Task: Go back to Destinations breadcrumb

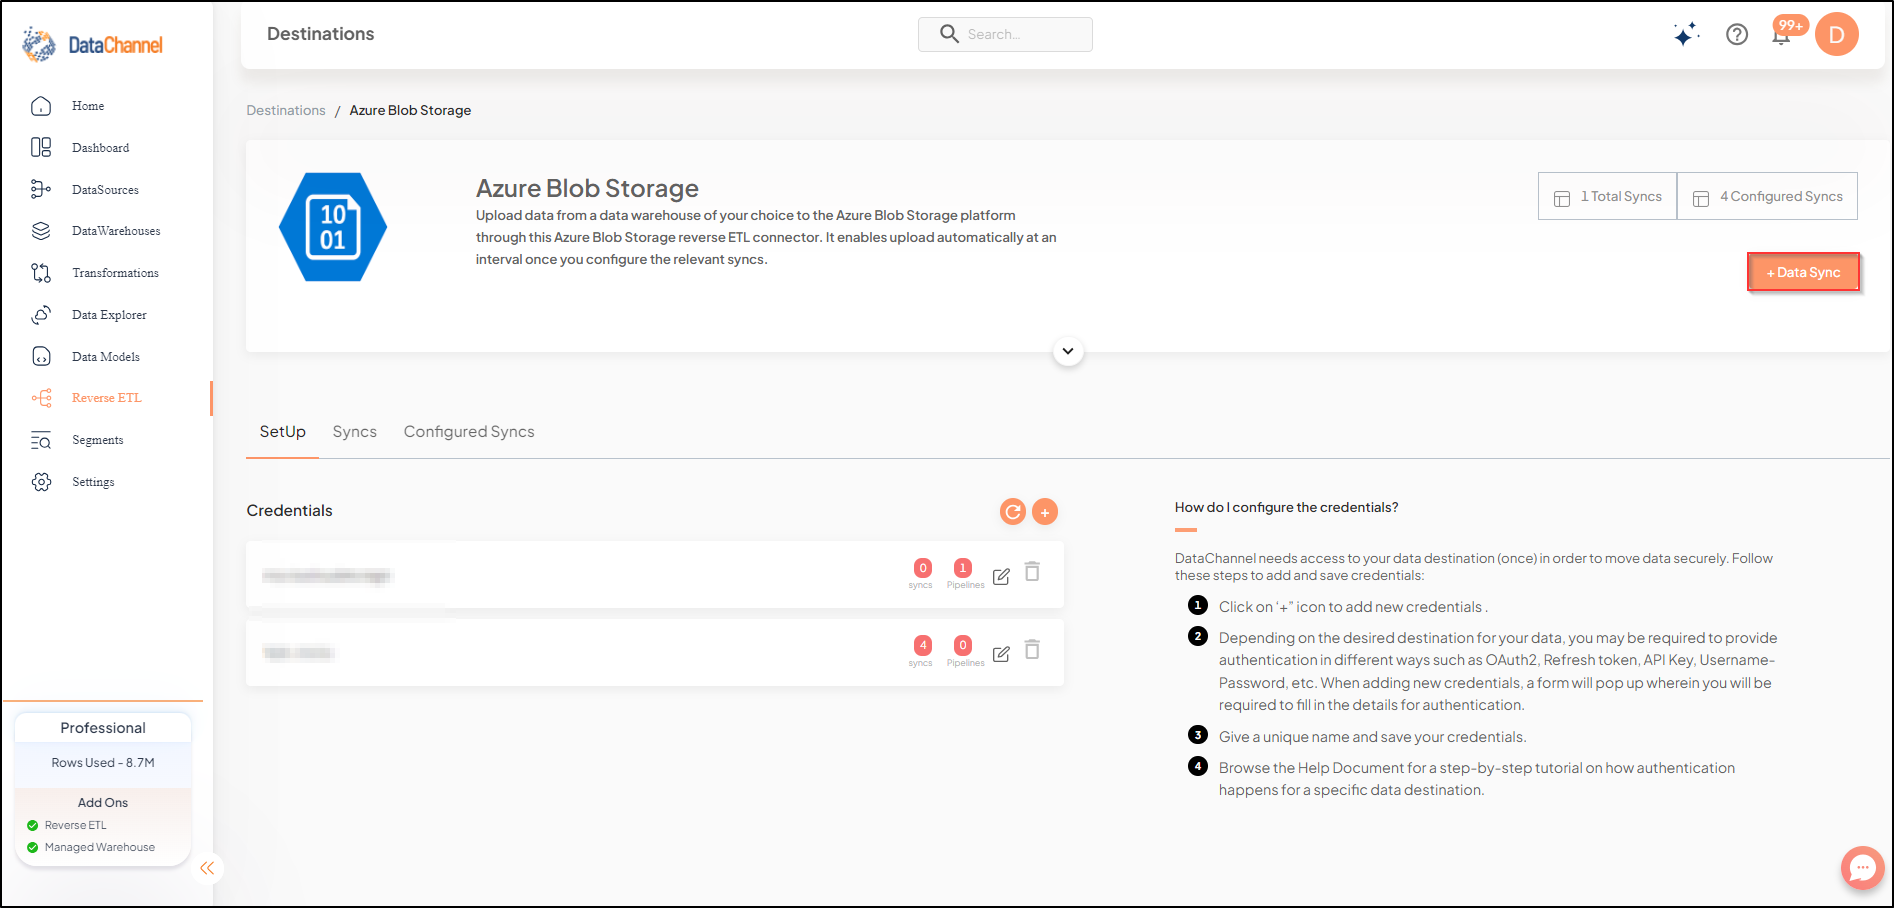Action: pyautogui.click(x=286, y=110)
